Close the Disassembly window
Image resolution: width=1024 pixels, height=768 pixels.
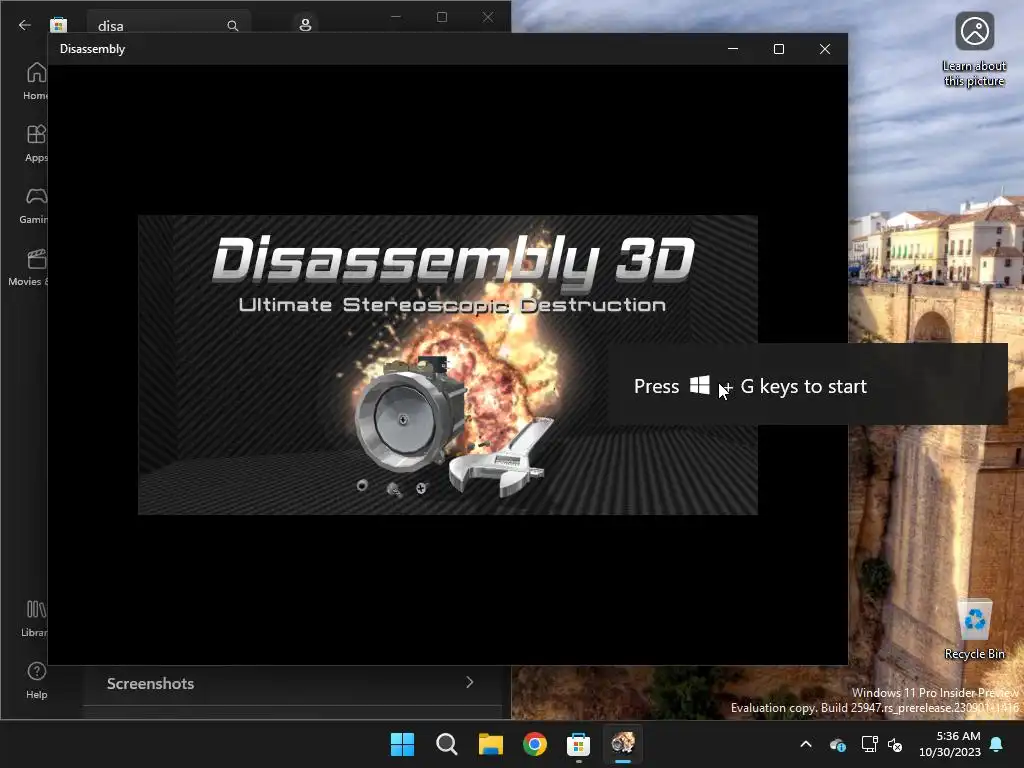coord(825,49)
